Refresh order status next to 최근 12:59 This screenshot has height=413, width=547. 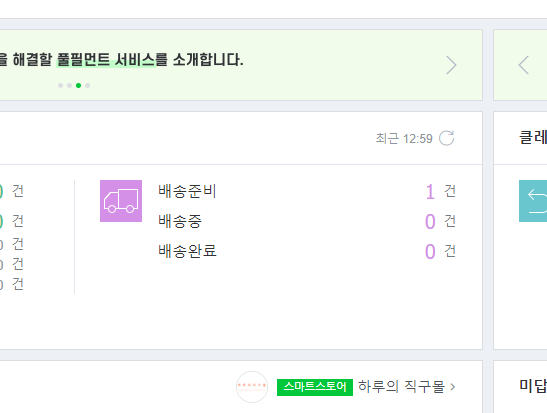[x=447, y=138]
